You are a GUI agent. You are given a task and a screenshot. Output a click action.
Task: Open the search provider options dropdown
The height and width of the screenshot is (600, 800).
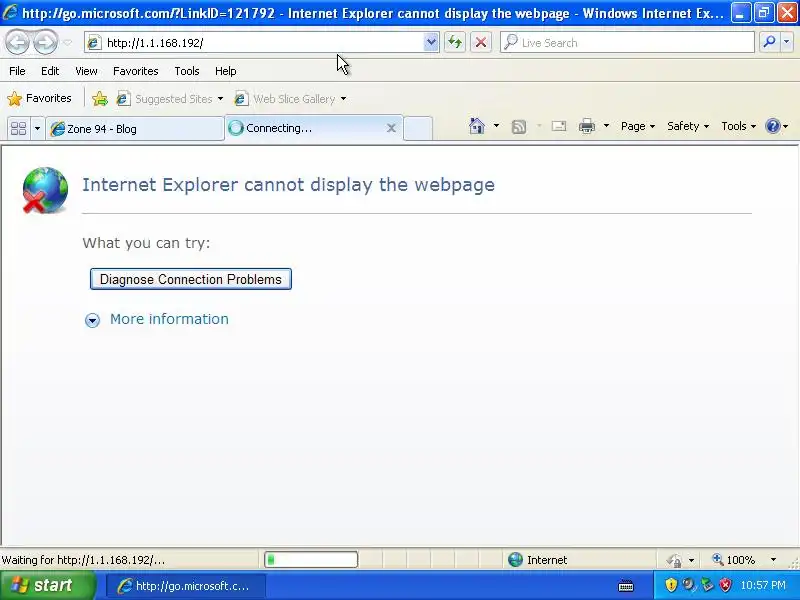[x=787, y=42]
